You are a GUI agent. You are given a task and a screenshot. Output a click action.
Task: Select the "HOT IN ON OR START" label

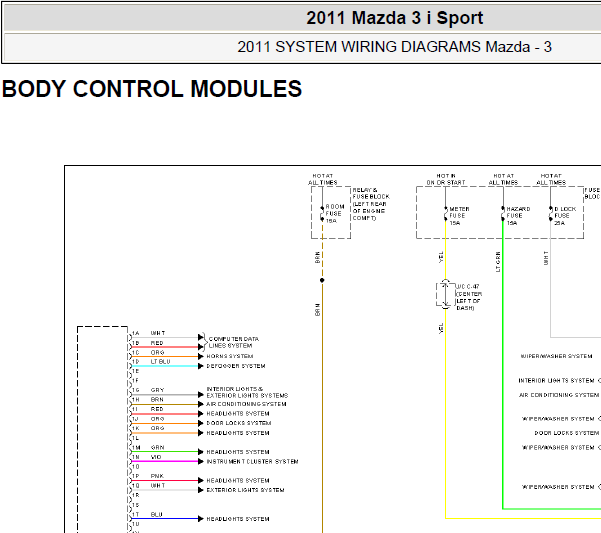(x=446, y=179)
